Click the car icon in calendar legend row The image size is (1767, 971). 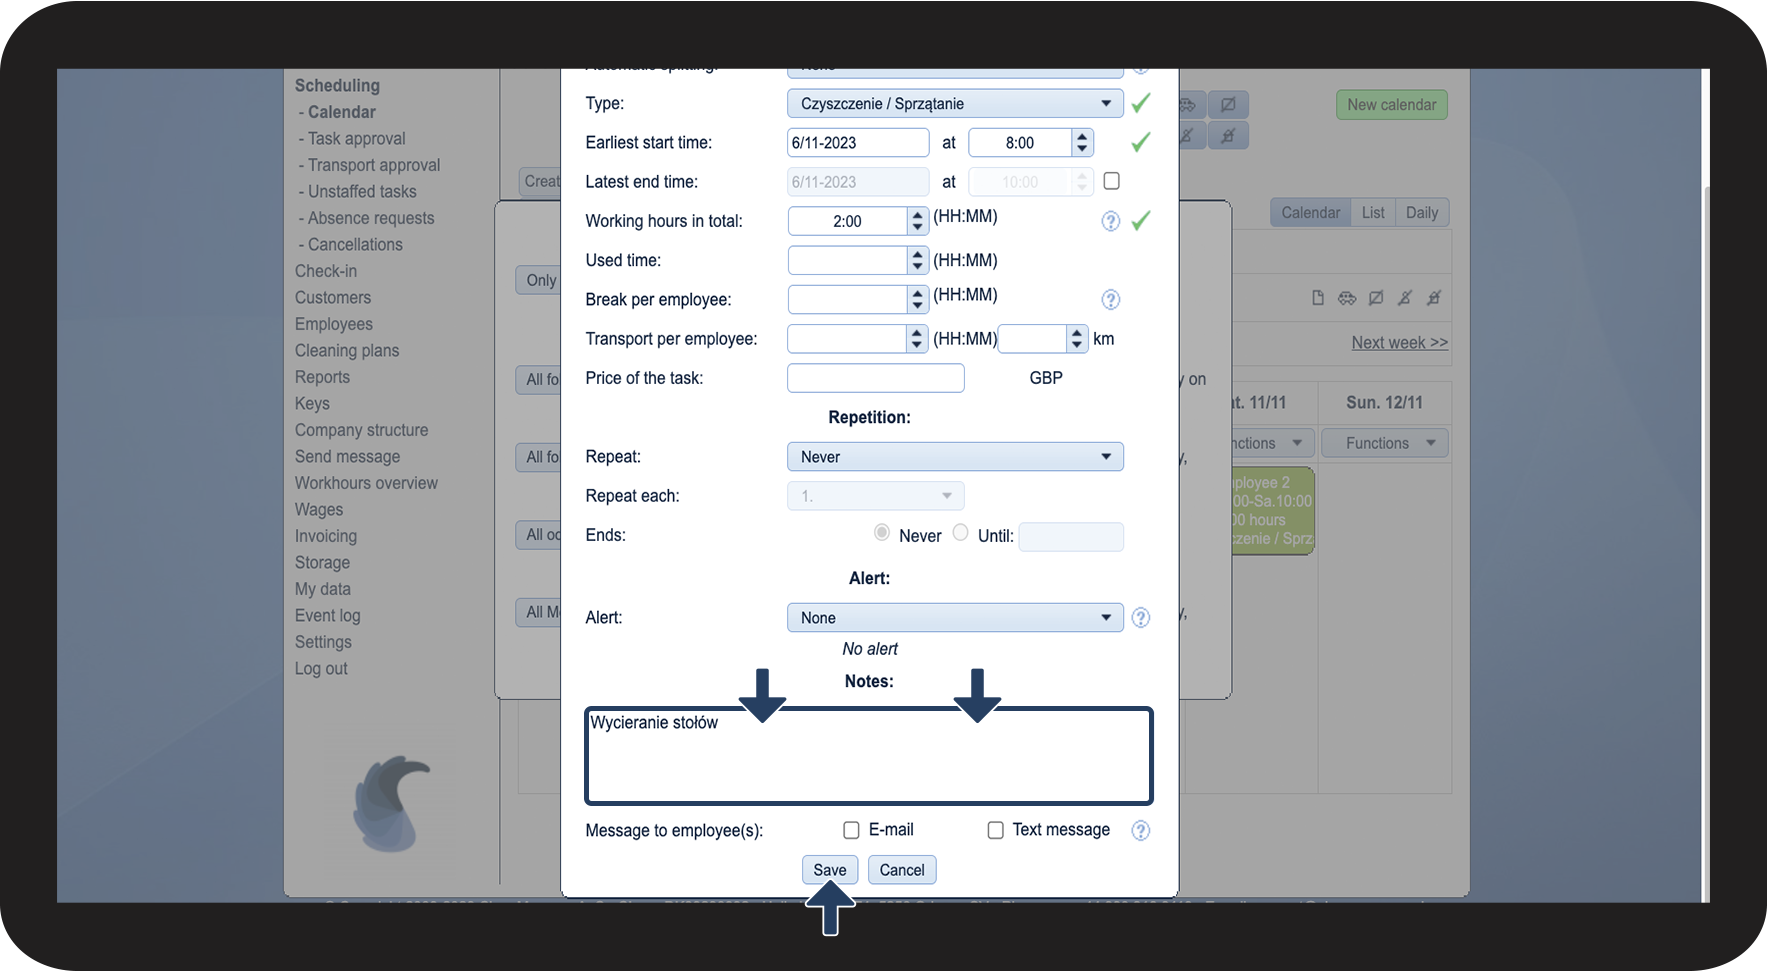point(1347,298)
